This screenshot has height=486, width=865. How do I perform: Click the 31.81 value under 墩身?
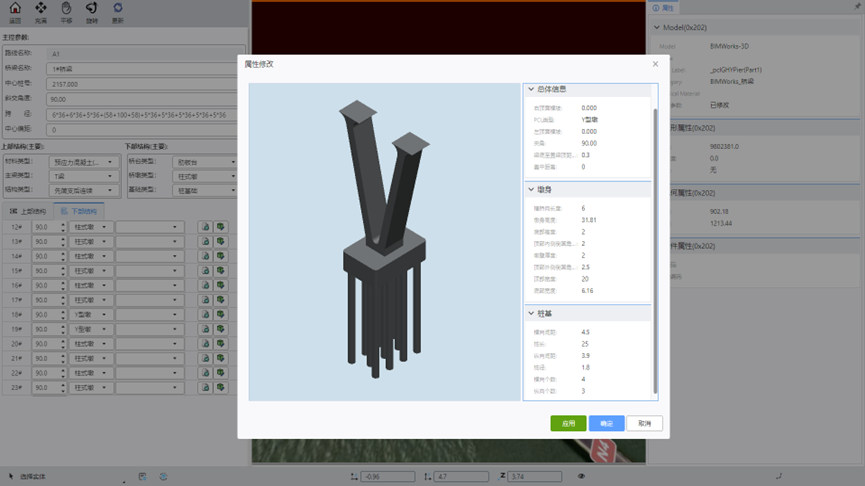pos(589,220)
